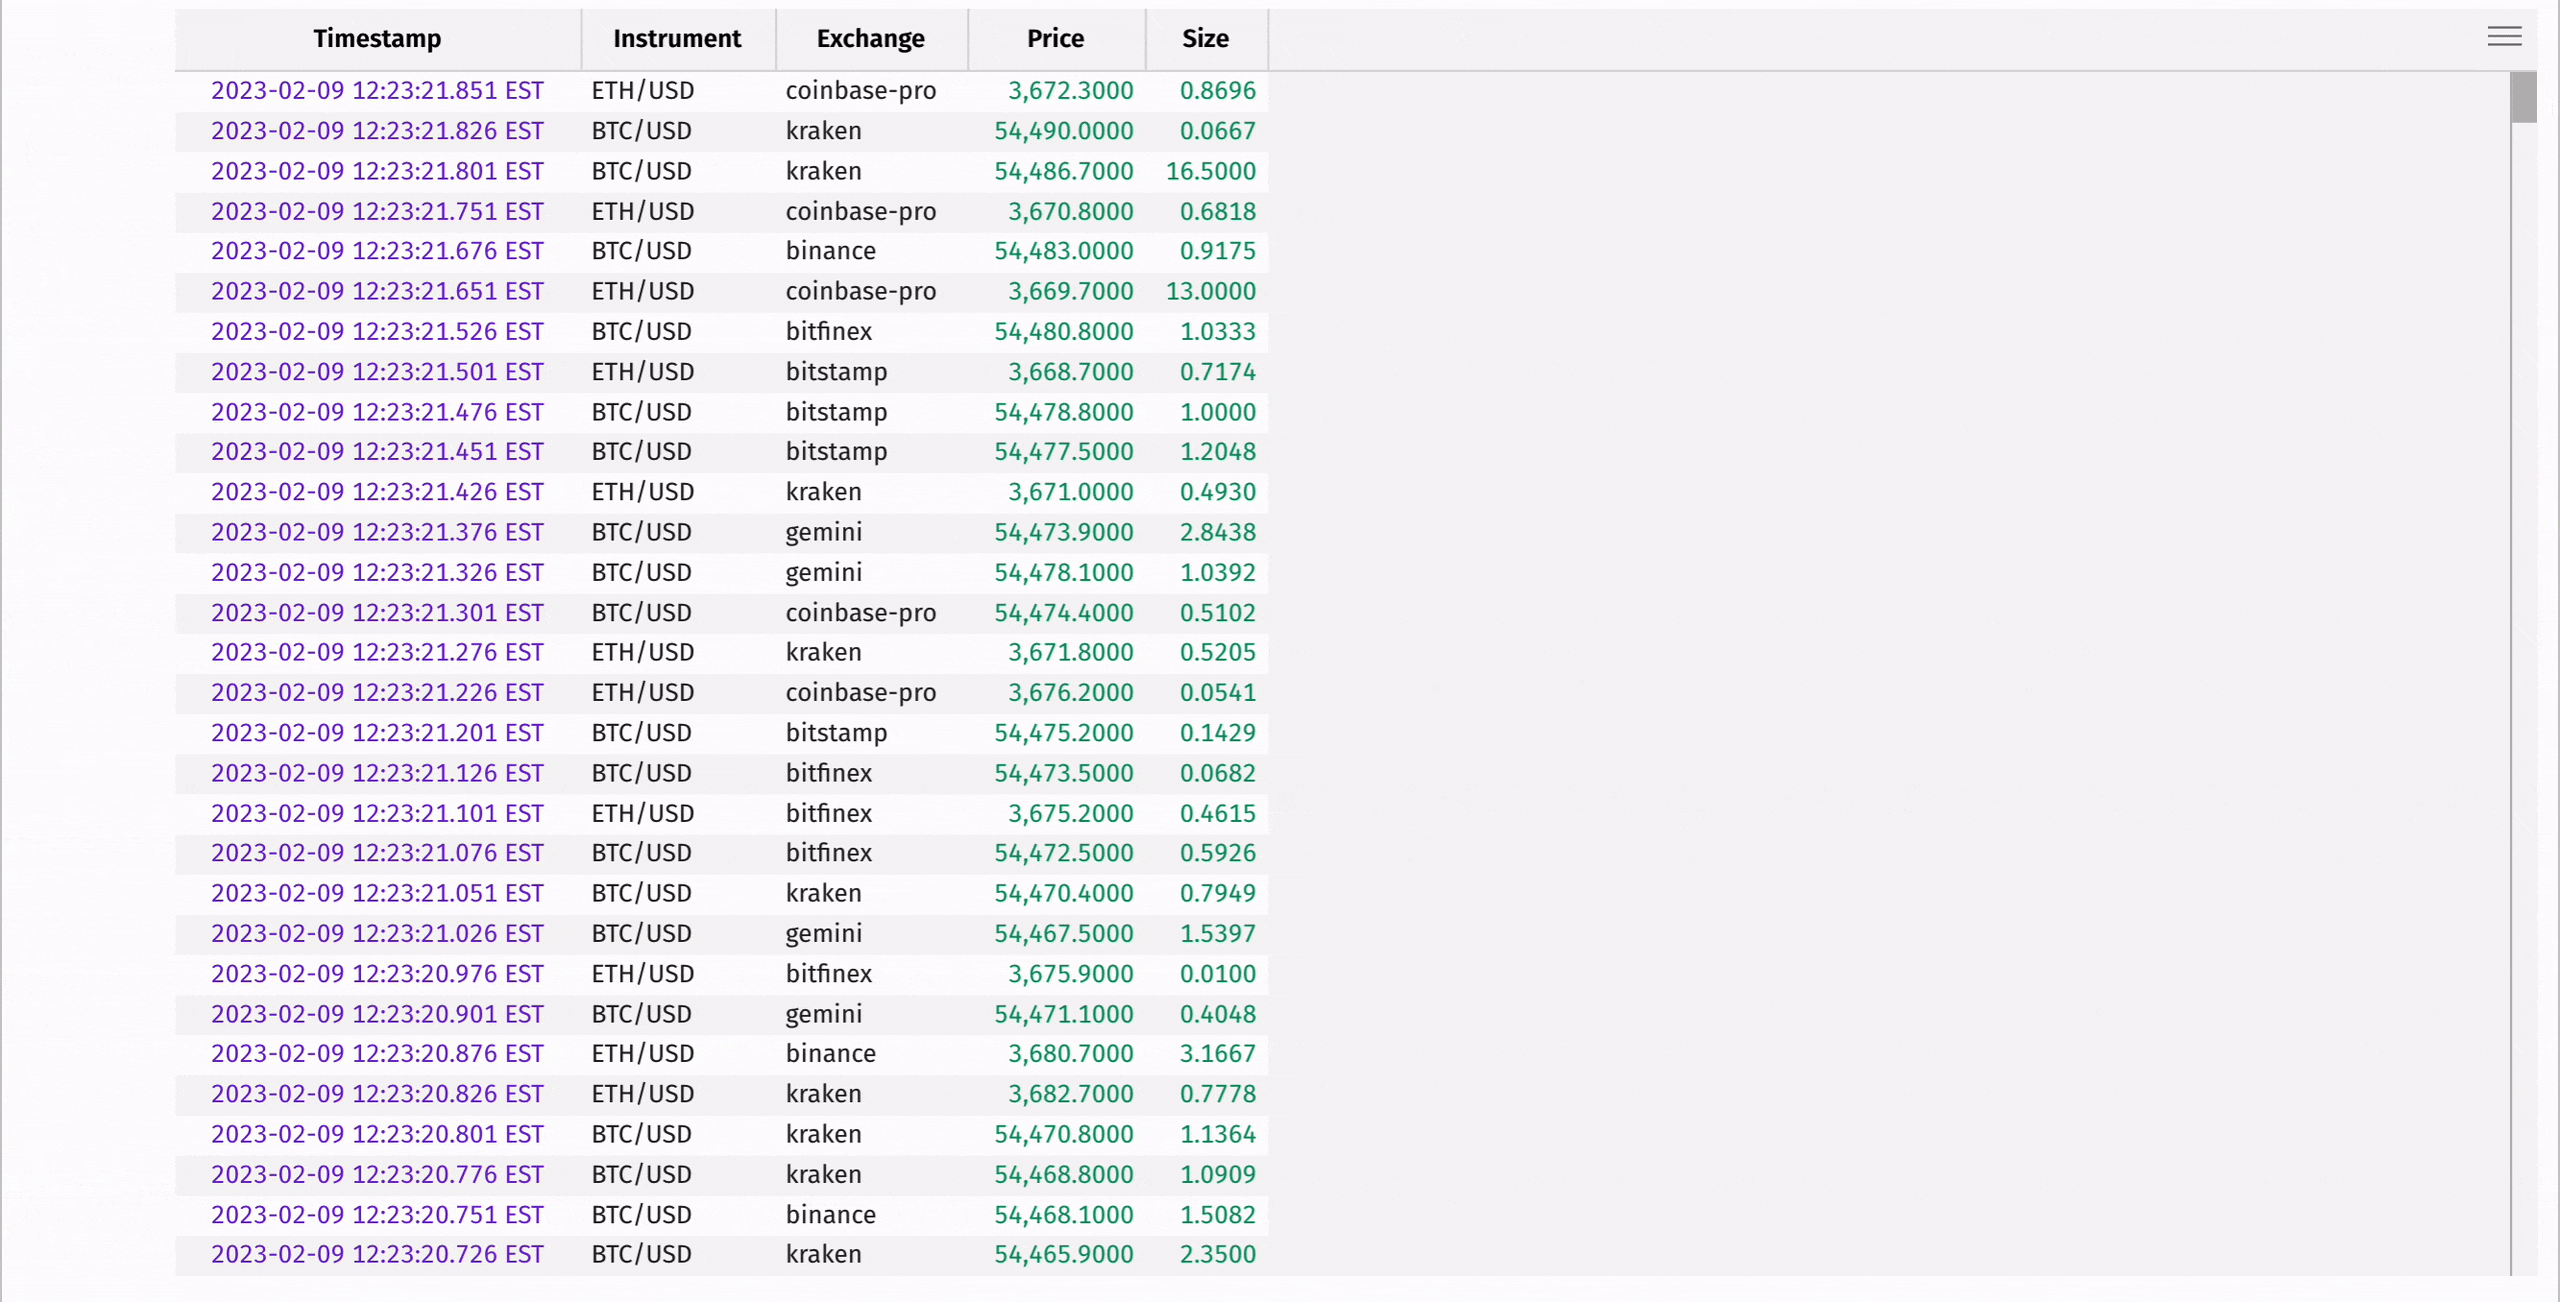Open the last timestamp link 12:23:20.726
The height and width of the screenshot is (1302, 2560).
pyautogui.click(x=377, y=1254)
